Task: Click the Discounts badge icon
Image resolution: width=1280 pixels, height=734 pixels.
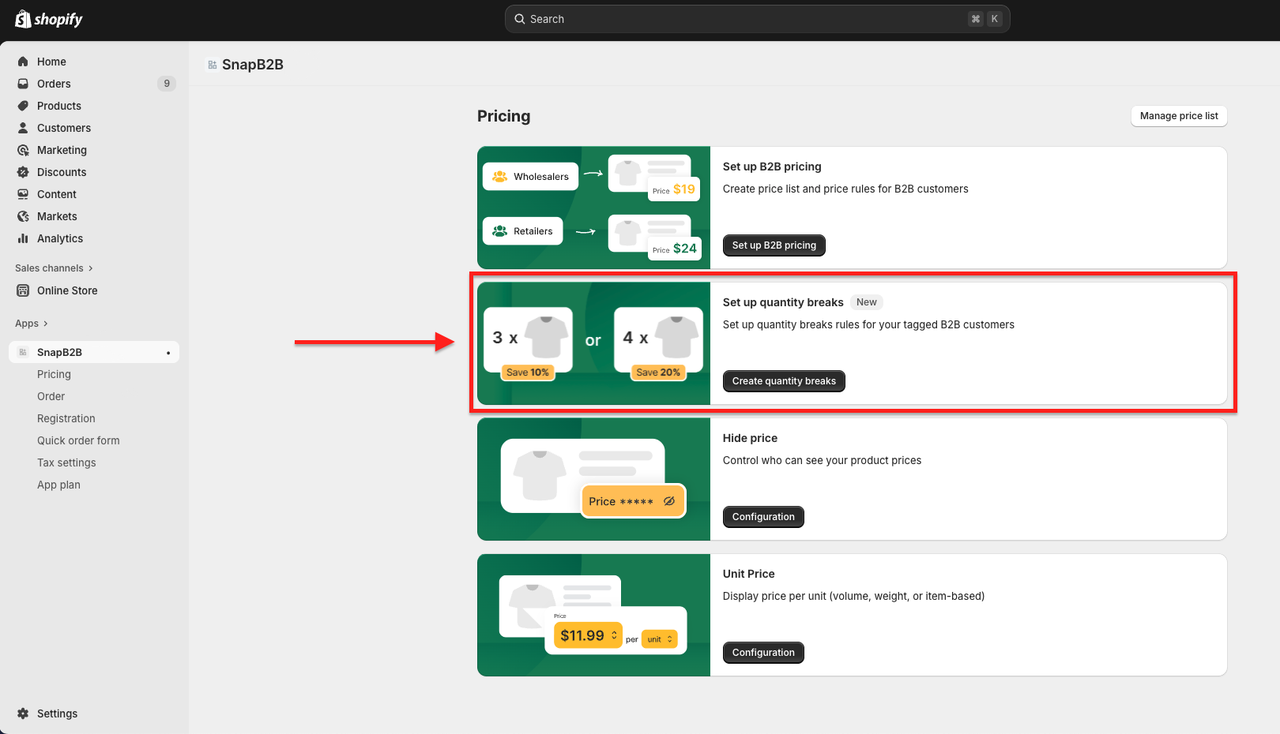Action: (23, 172)
